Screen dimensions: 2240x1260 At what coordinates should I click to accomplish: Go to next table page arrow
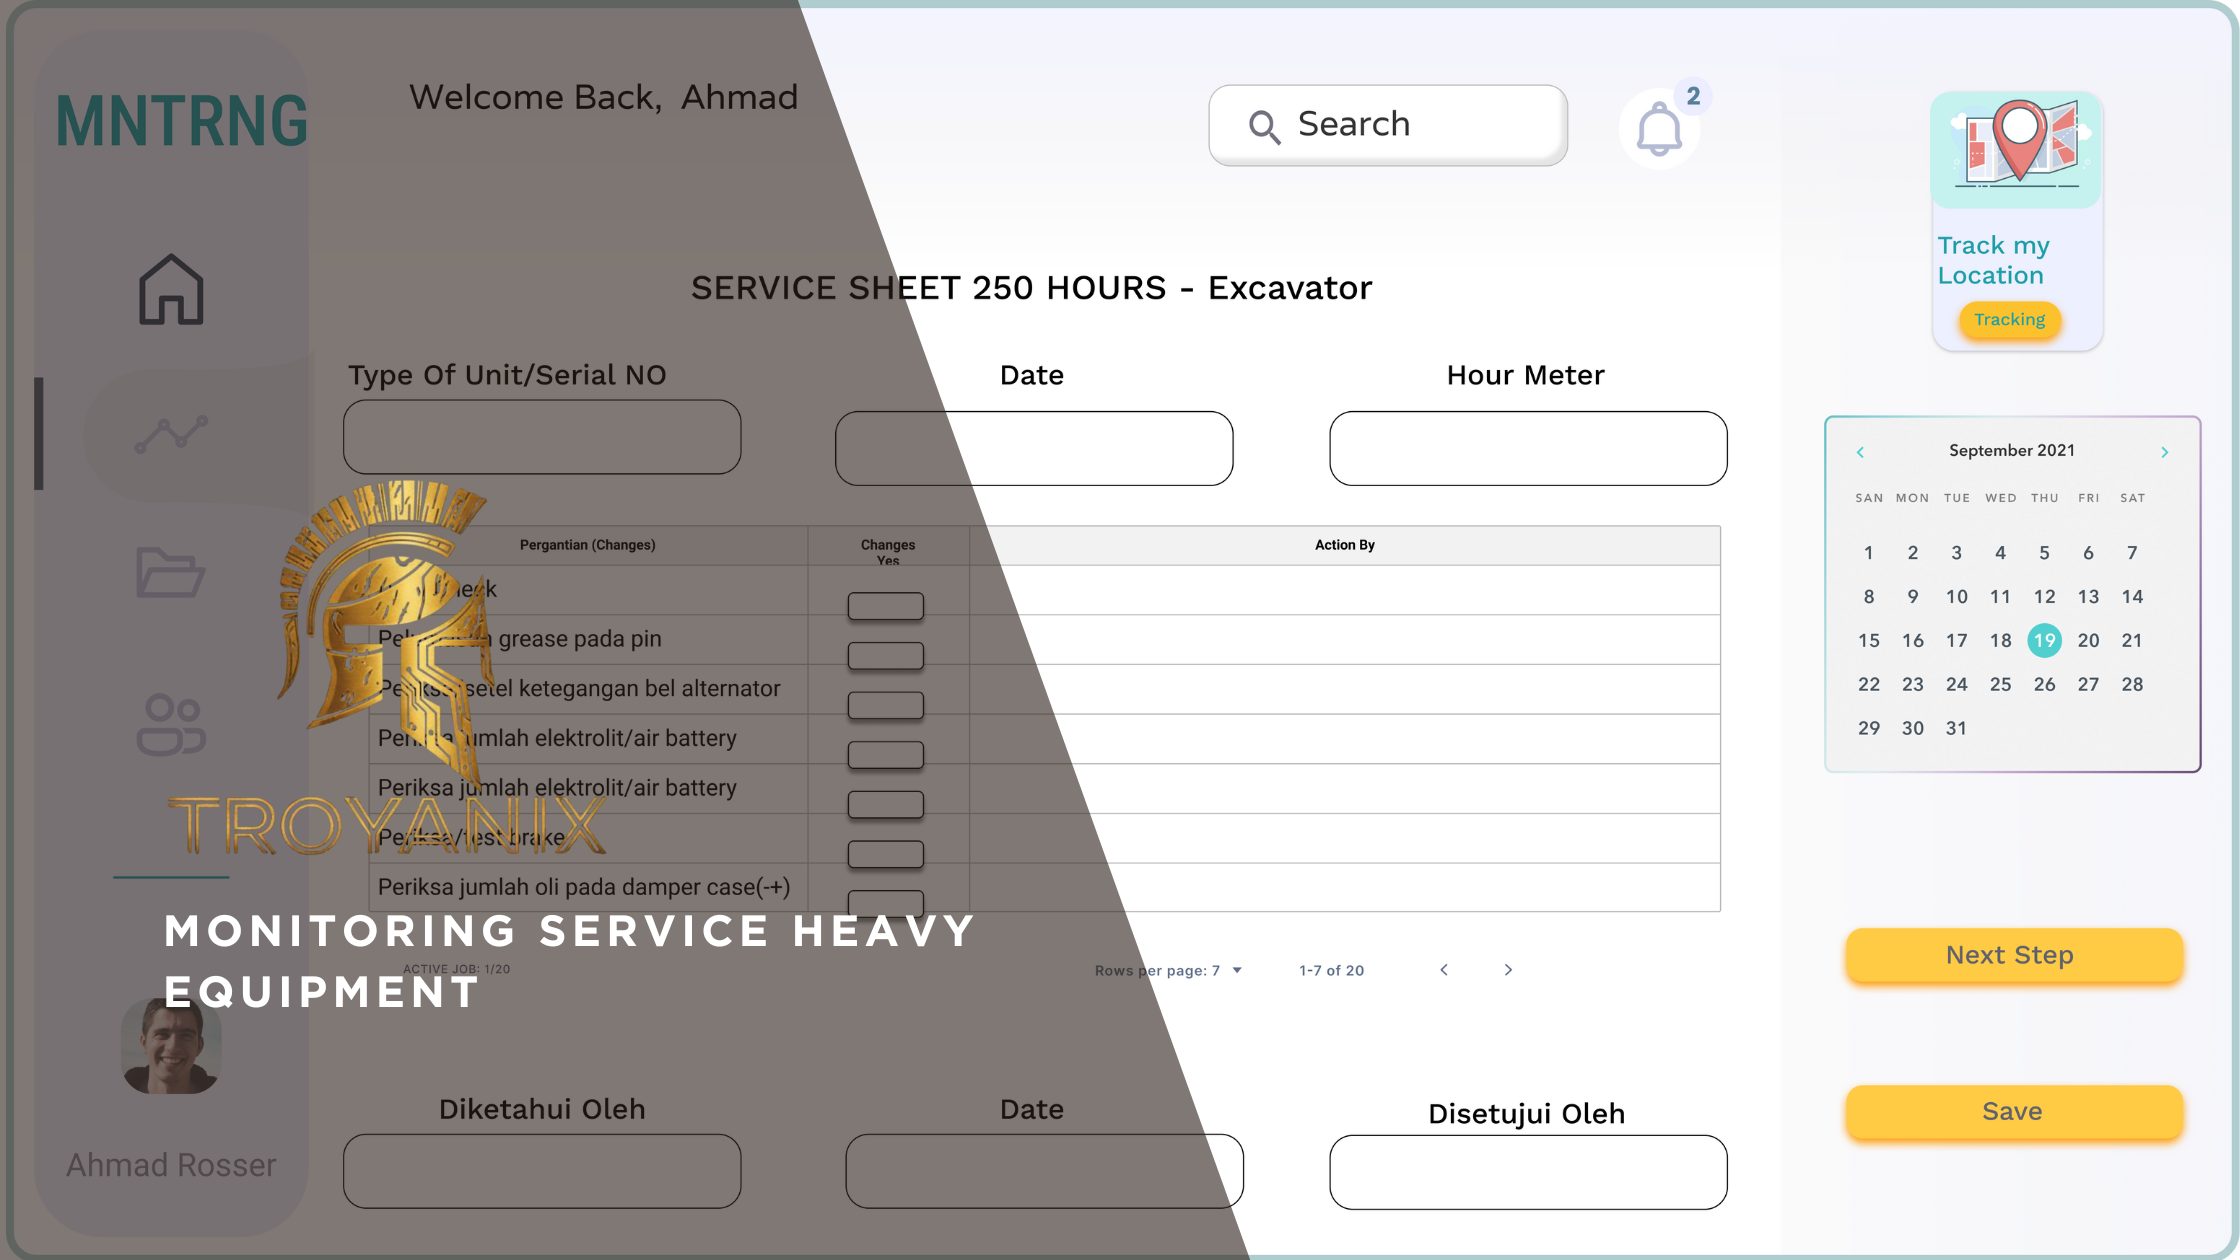click(x=1508, y=970)
